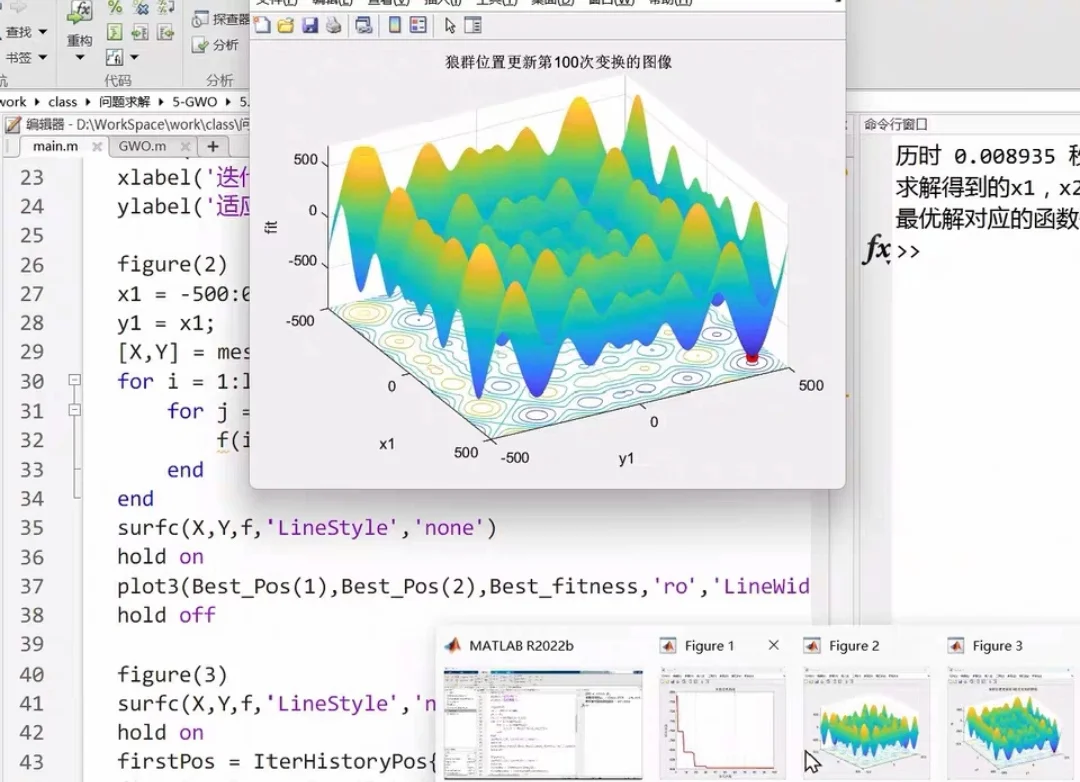This screenshot has height=782, width=1080.
Task: Click the Comment percent icon in ribbon
Action: click(115, 8)
